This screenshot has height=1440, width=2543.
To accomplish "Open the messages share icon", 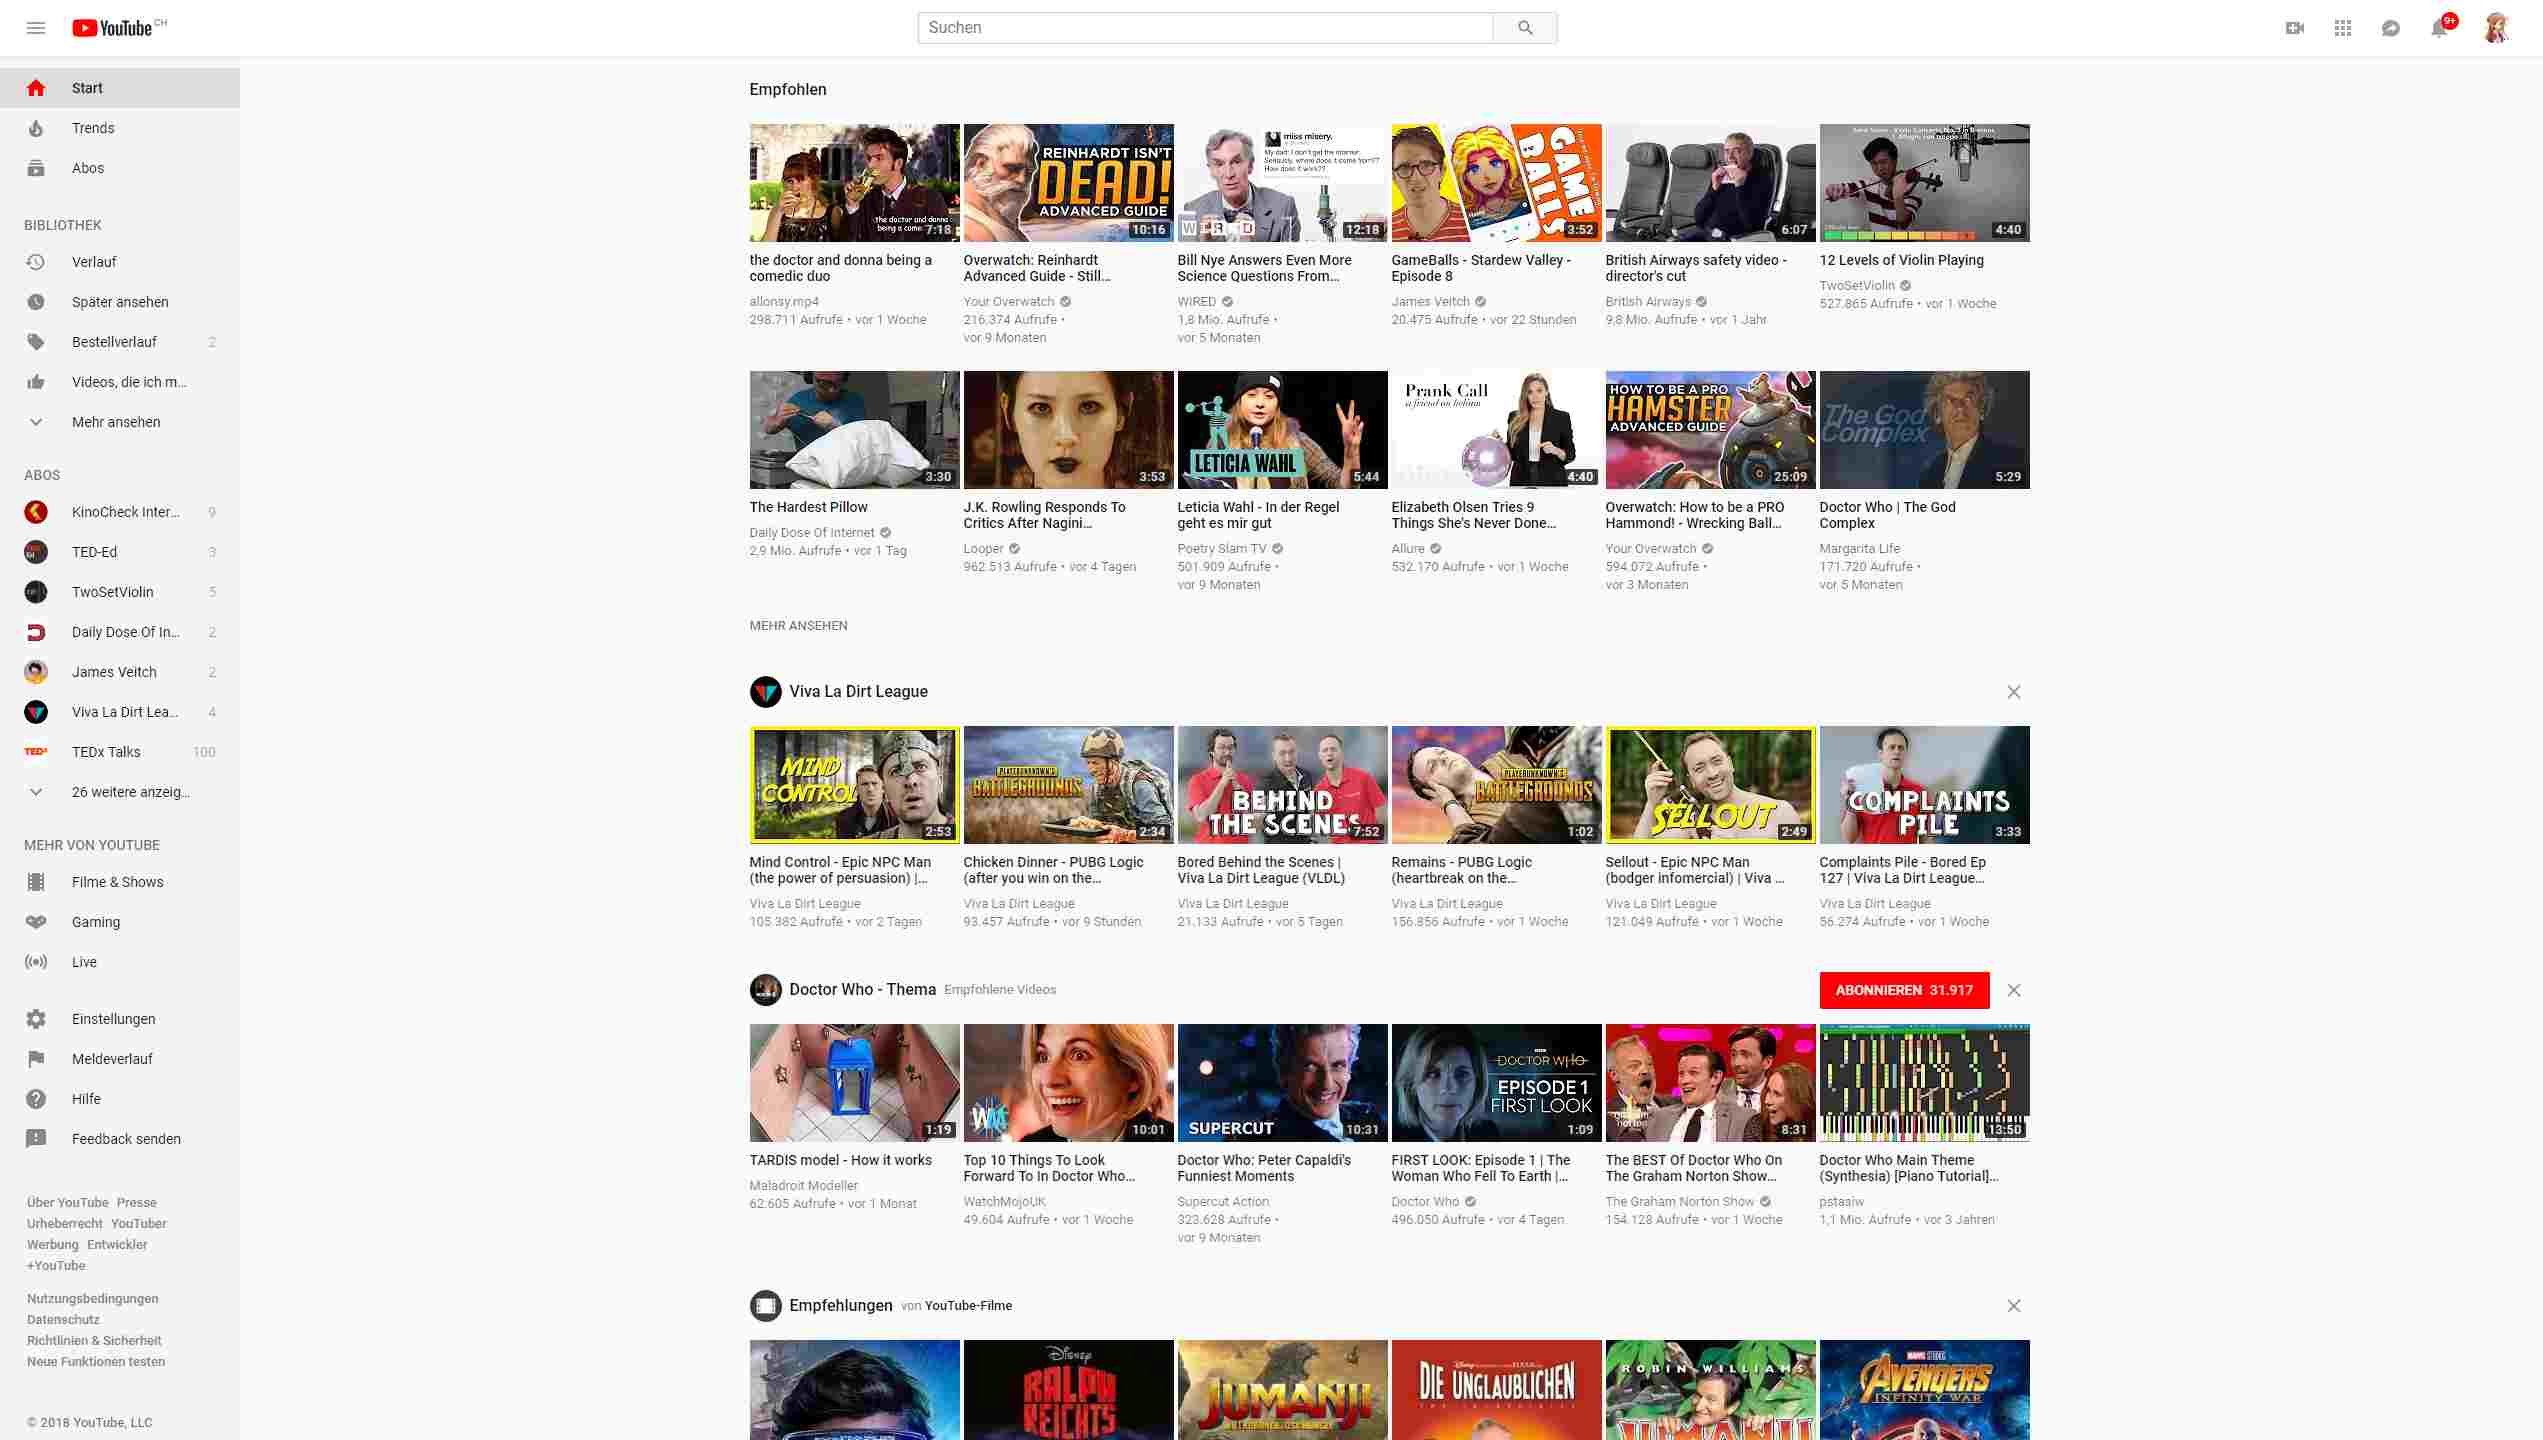I will coord(2391,28).
